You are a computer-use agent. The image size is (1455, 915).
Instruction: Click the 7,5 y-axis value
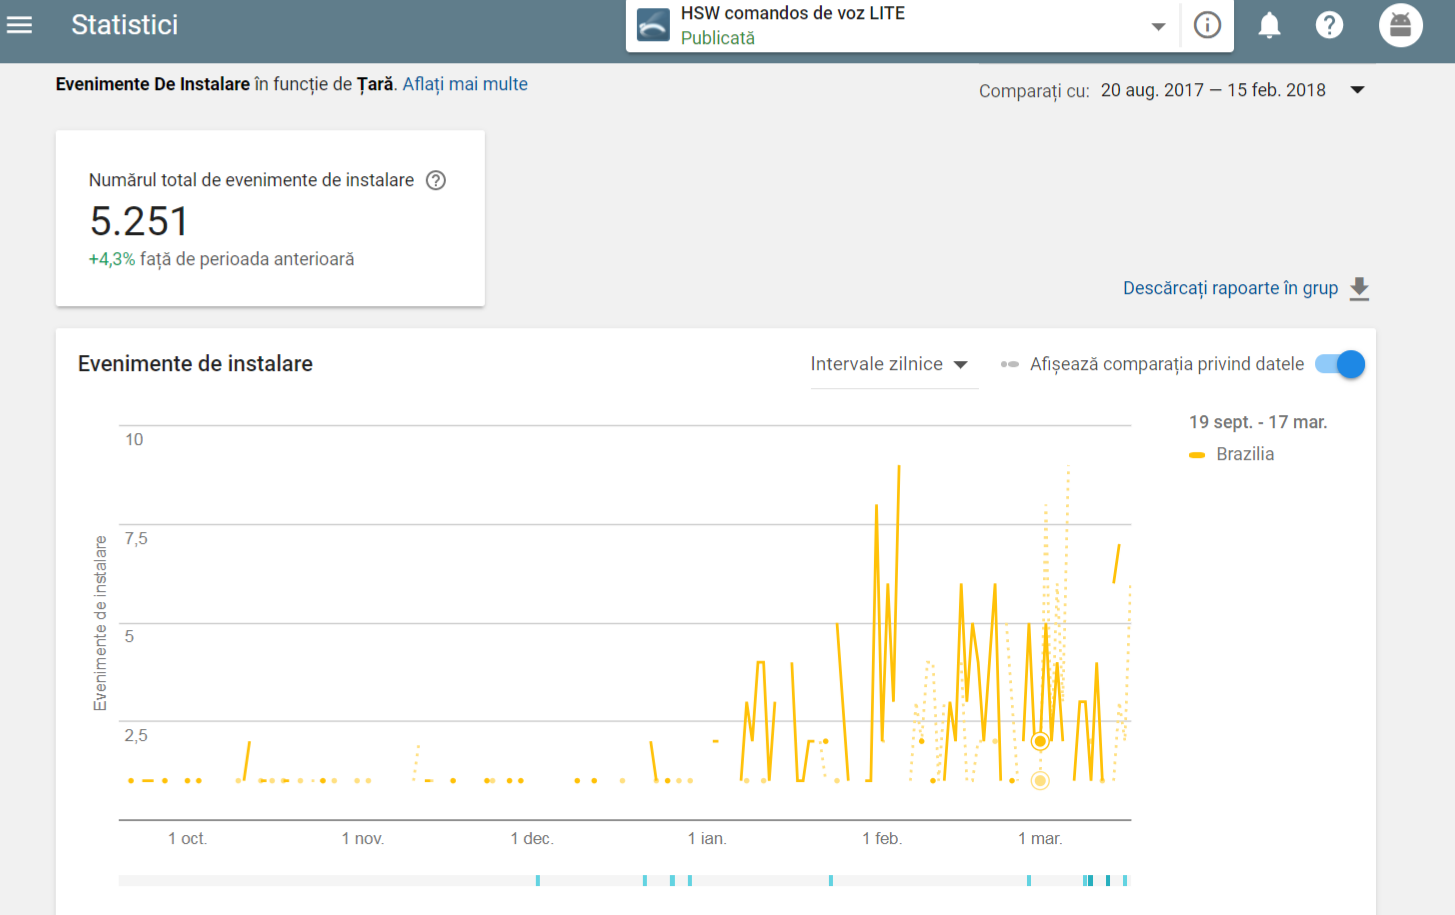[136, 538]
